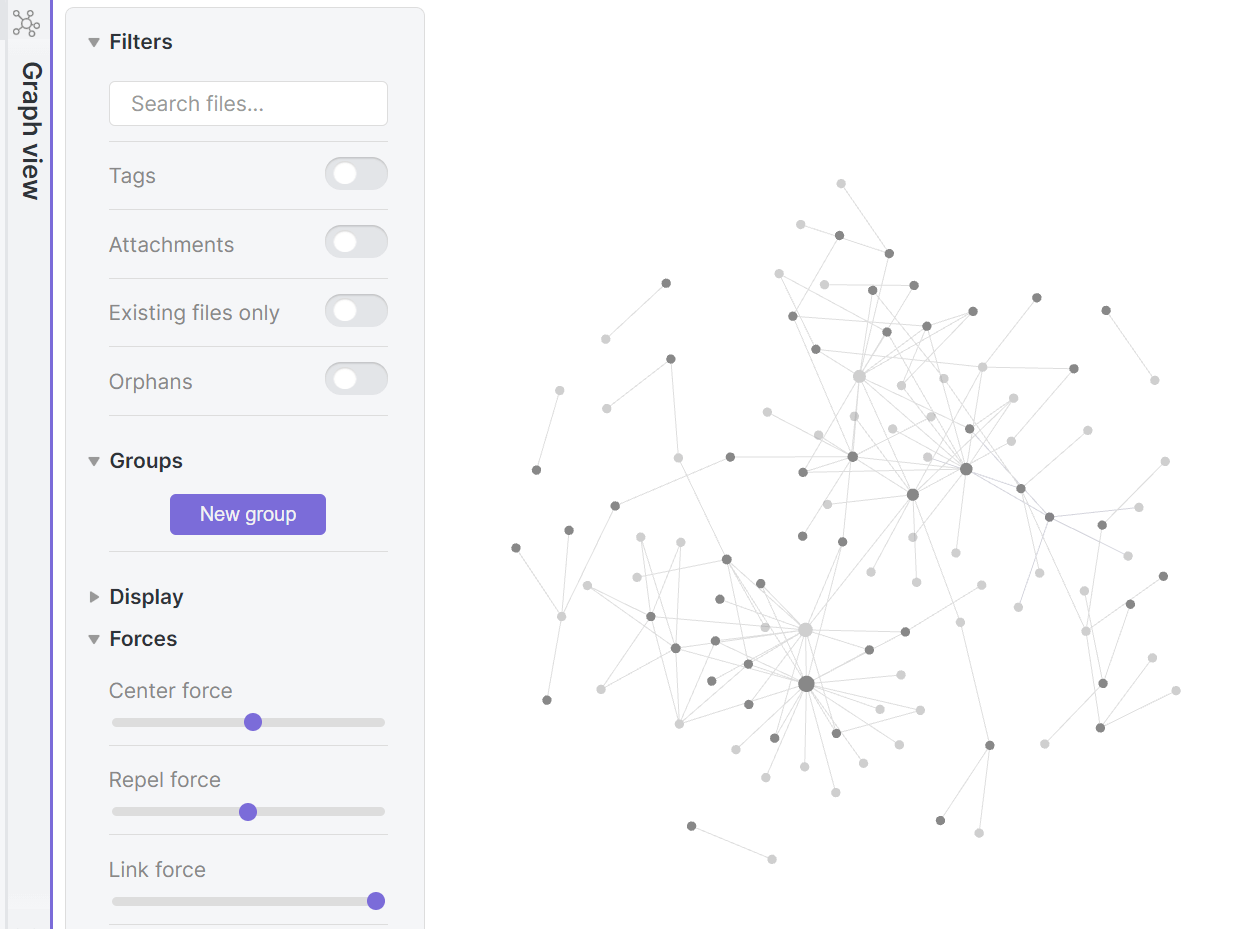Click the Repel force slider handle
1233x929 pixels.
click(x=247, y=811)
